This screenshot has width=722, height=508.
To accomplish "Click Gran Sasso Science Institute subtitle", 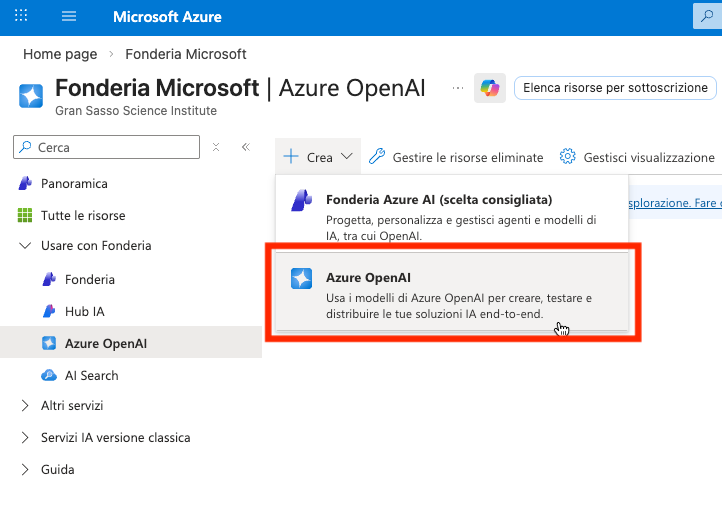I will pos(136,111).
